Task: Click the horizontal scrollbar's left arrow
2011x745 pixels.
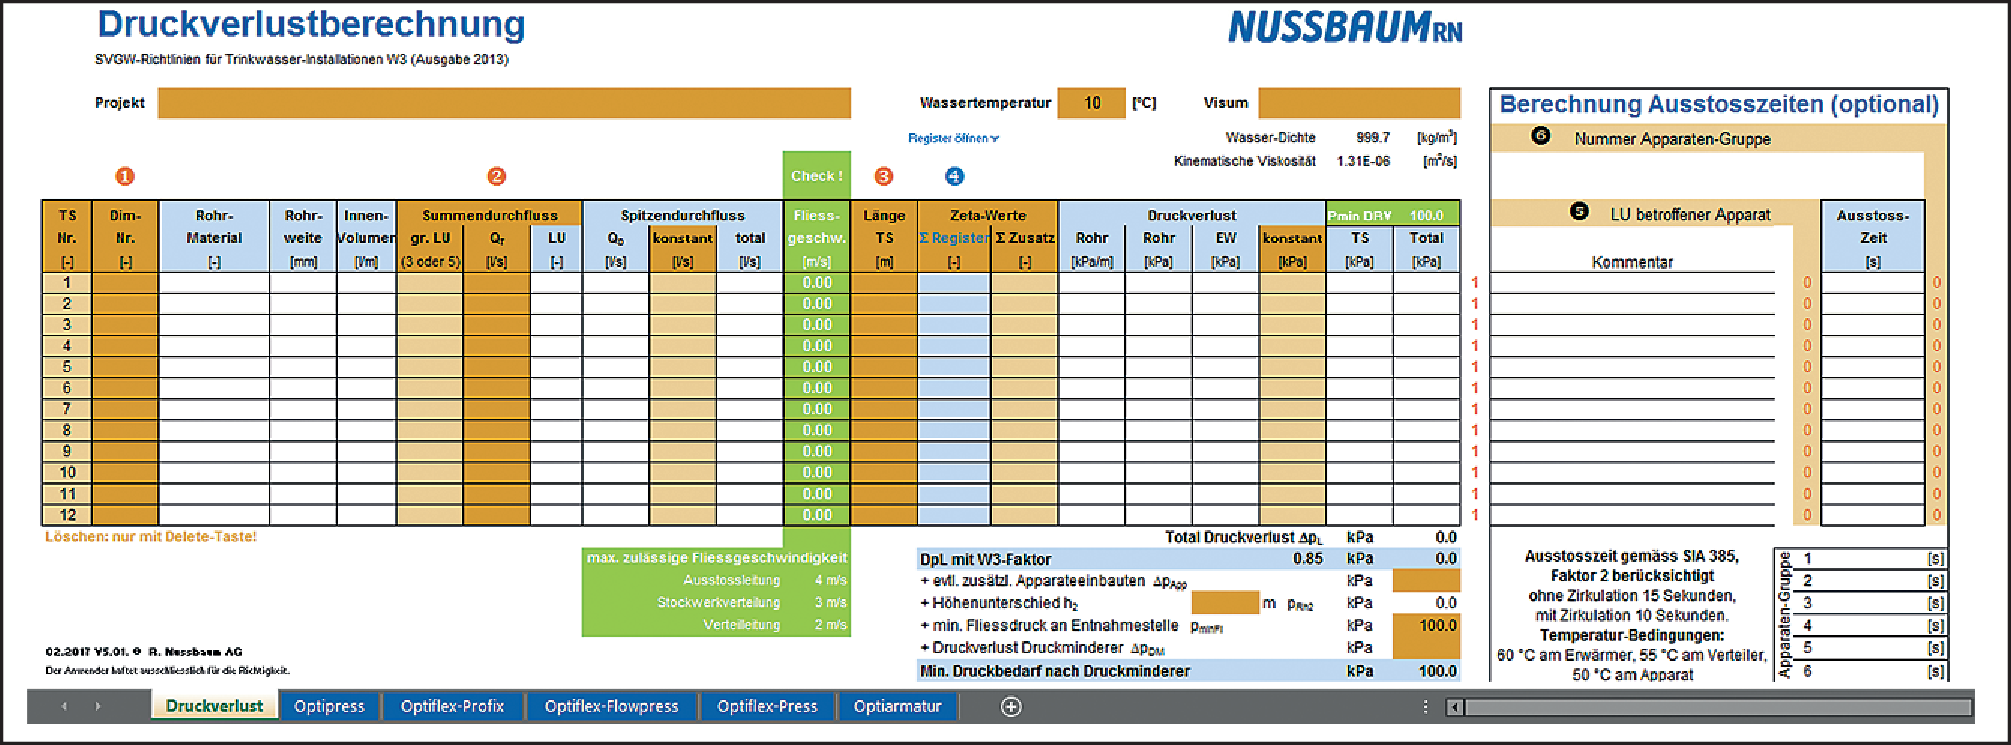Action: (1456, 708)
